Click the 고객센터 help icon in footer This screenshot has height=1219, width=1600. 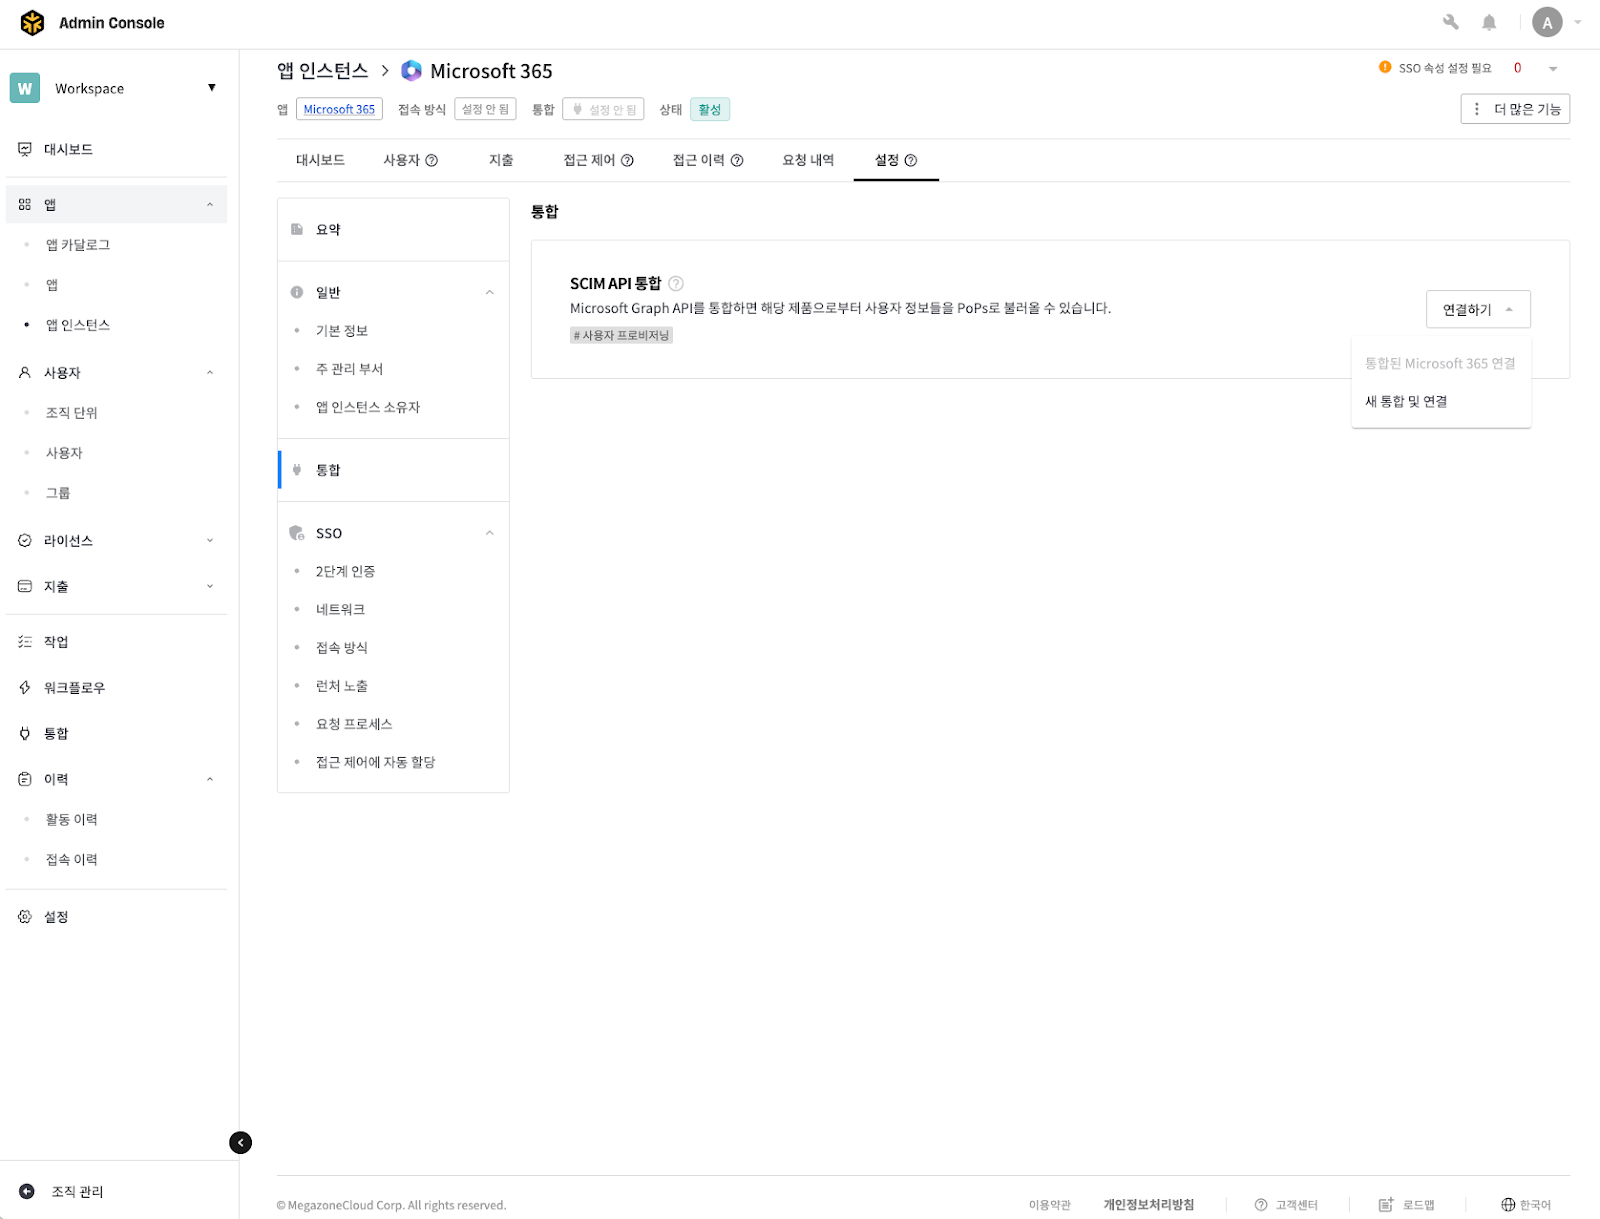[1261, 1205]
